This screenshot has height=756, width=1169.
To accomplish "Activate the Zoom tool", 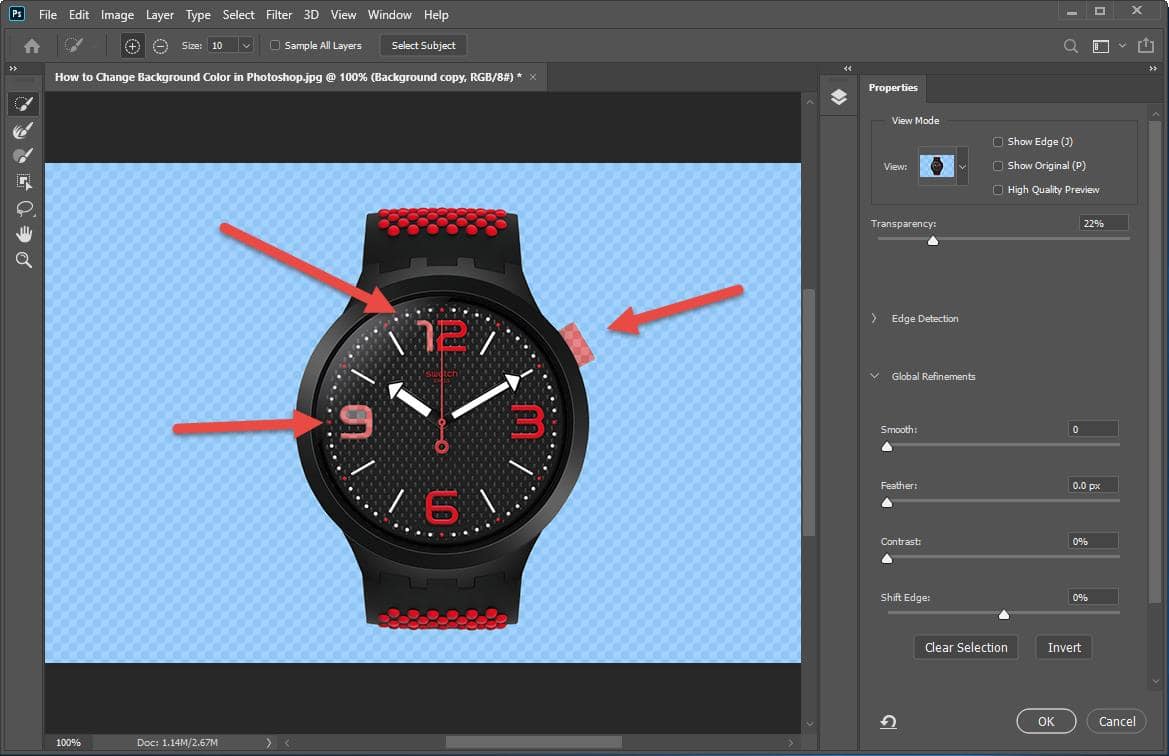I will (x=22, y=260).
